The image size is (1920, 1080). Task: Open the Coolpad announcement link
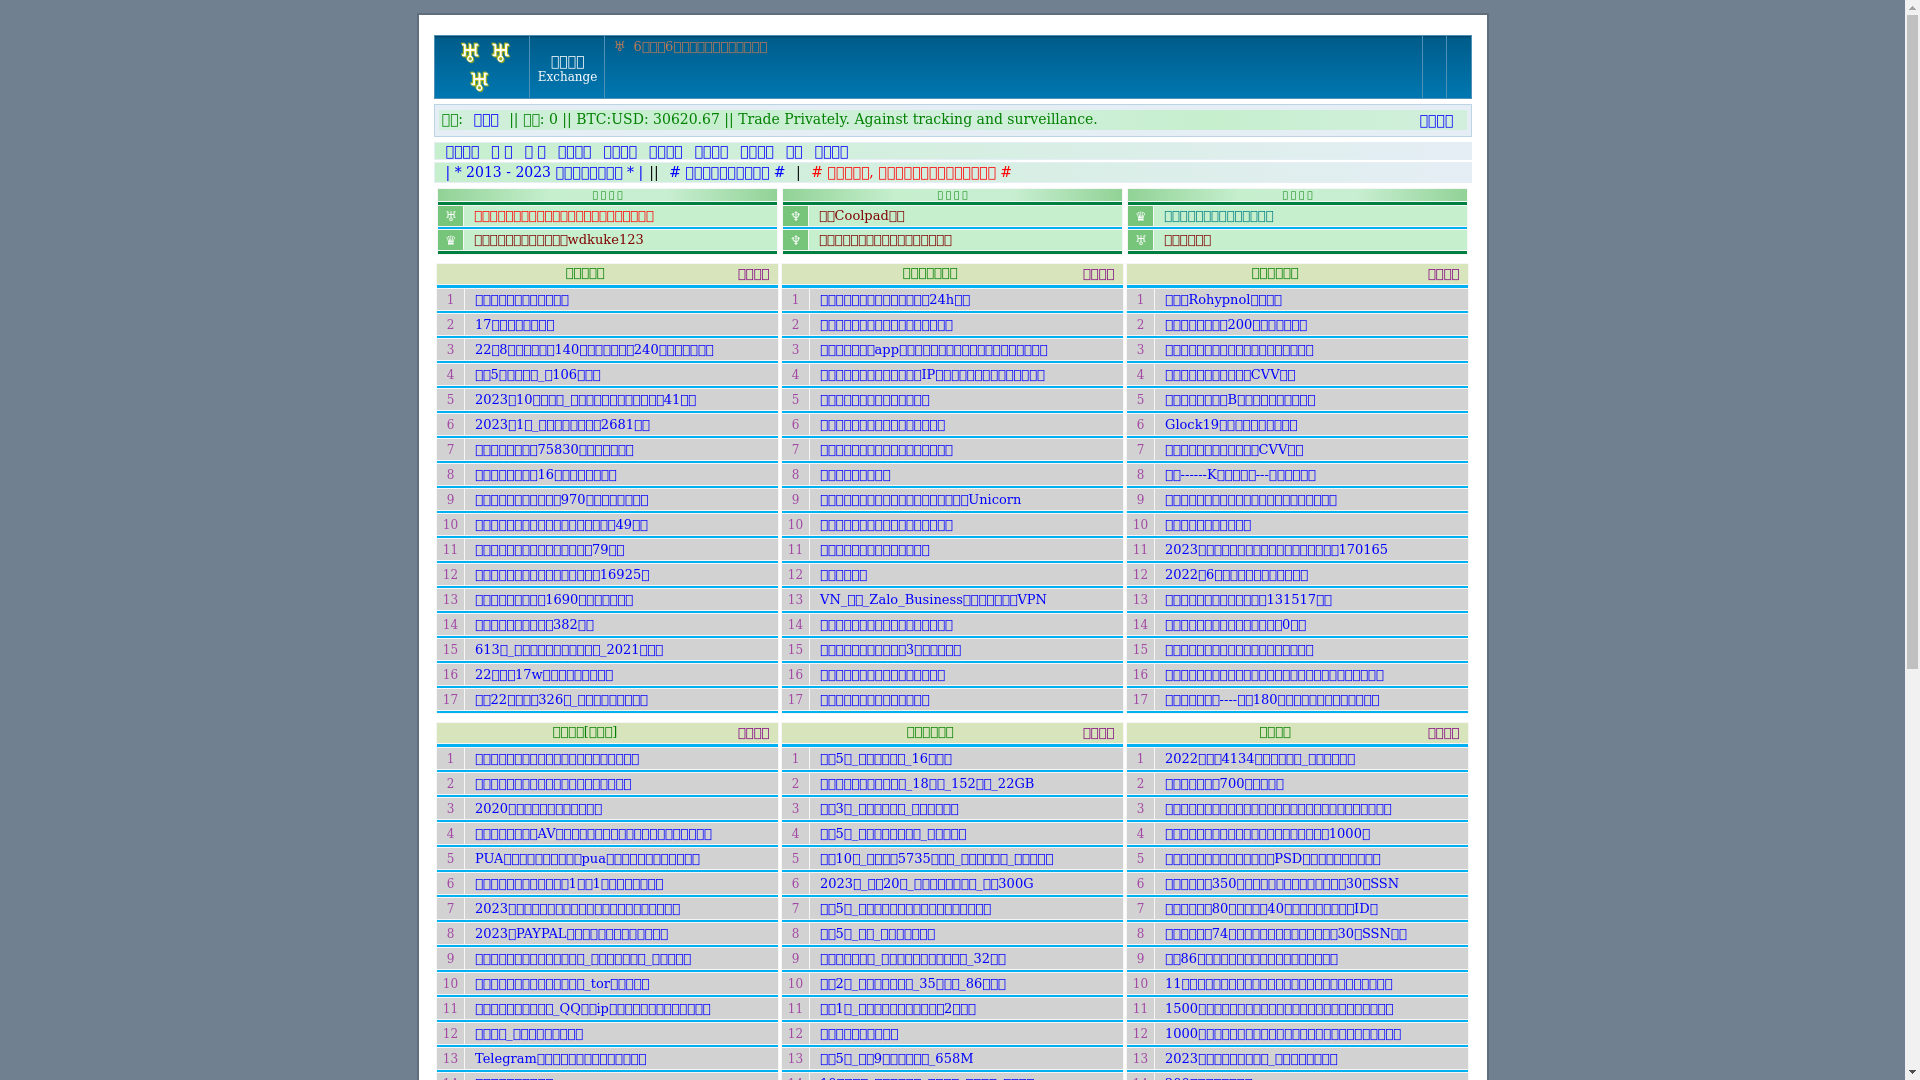[x=862, y=216]
